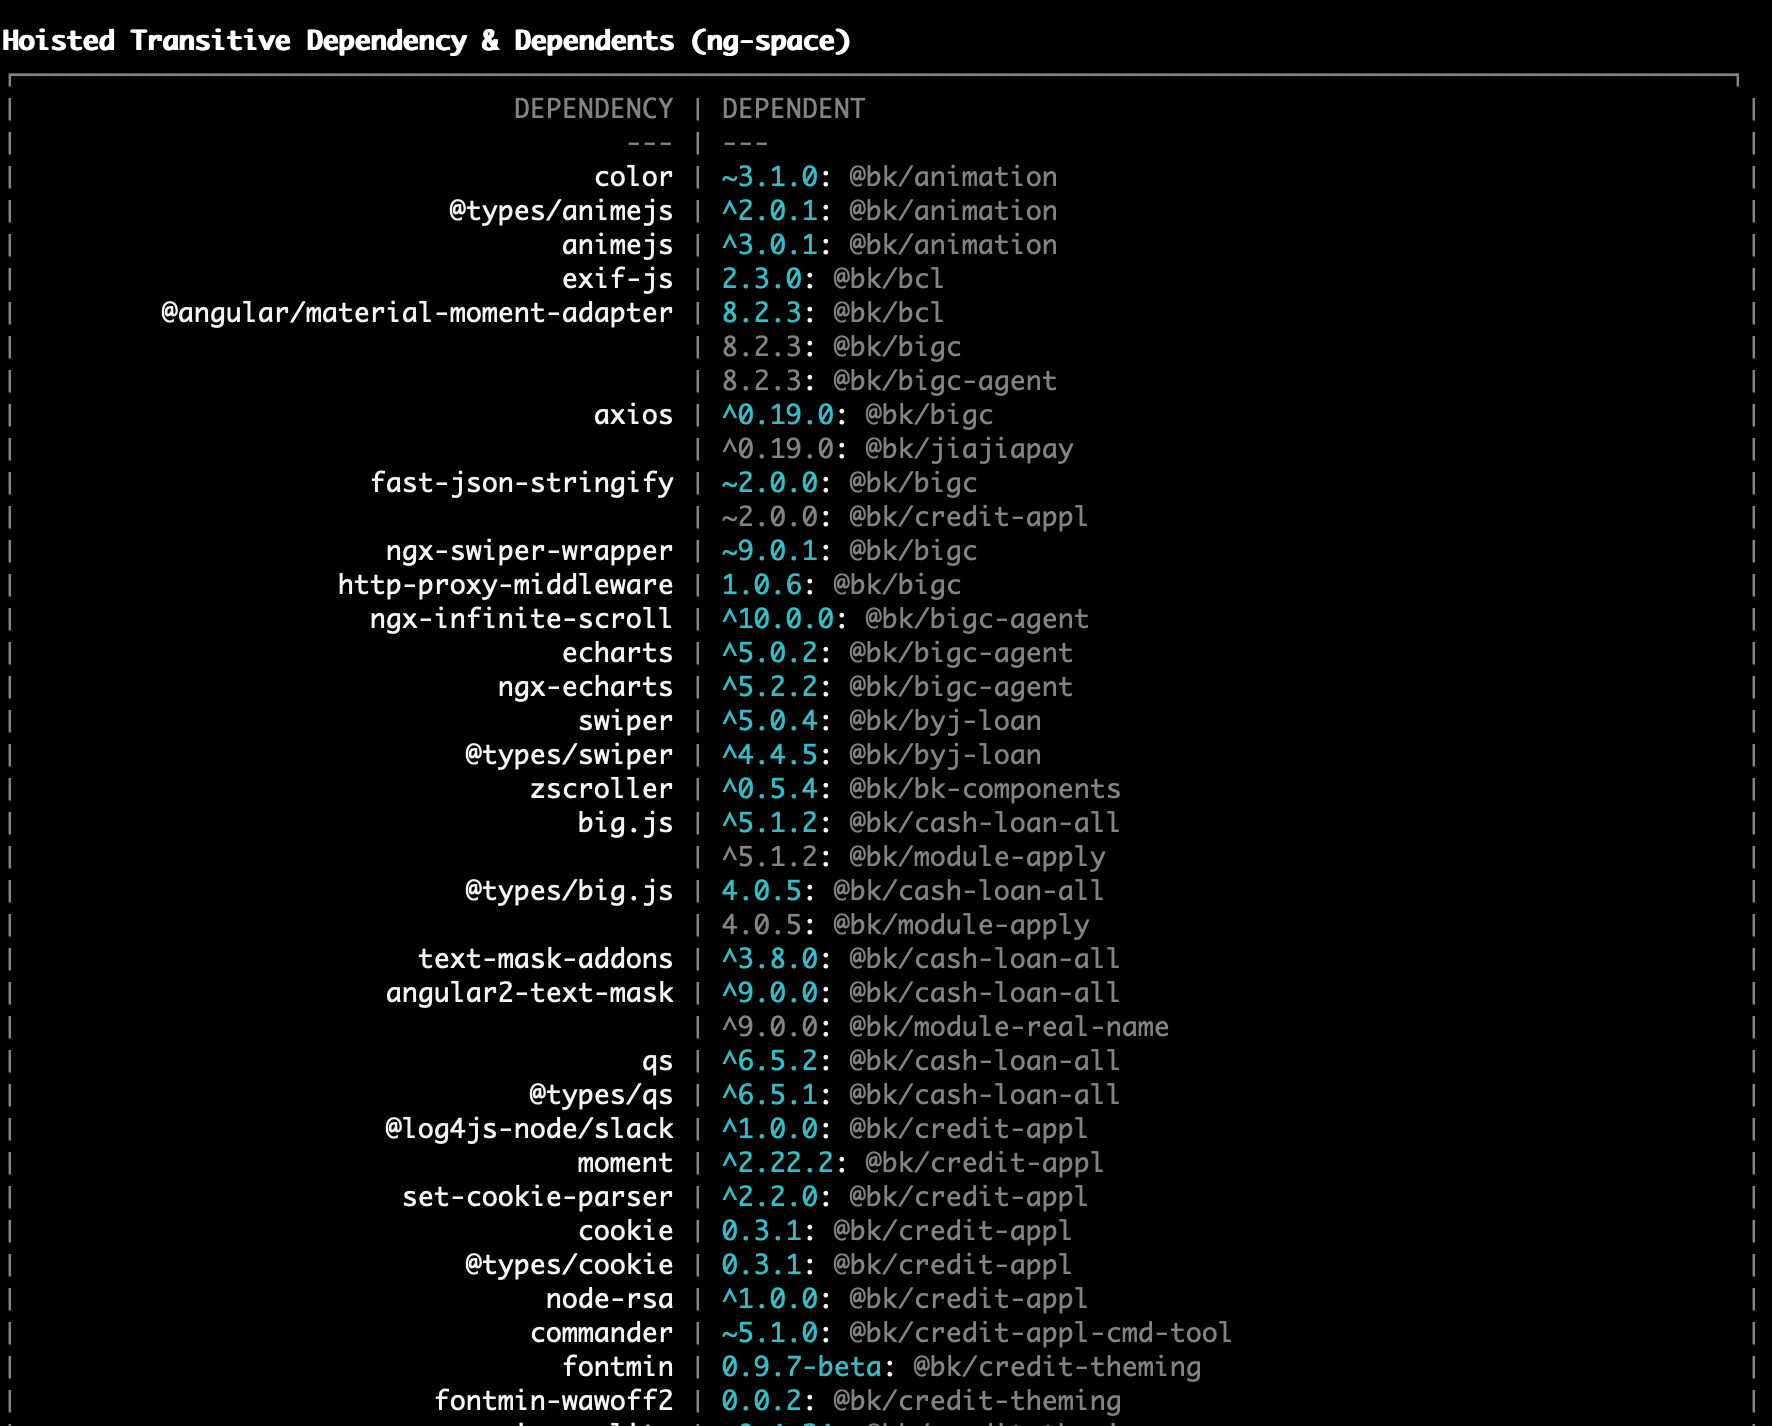The image size is (1772, 1426).
Task: Click the 'axios' dependency name
Action: 633,415
